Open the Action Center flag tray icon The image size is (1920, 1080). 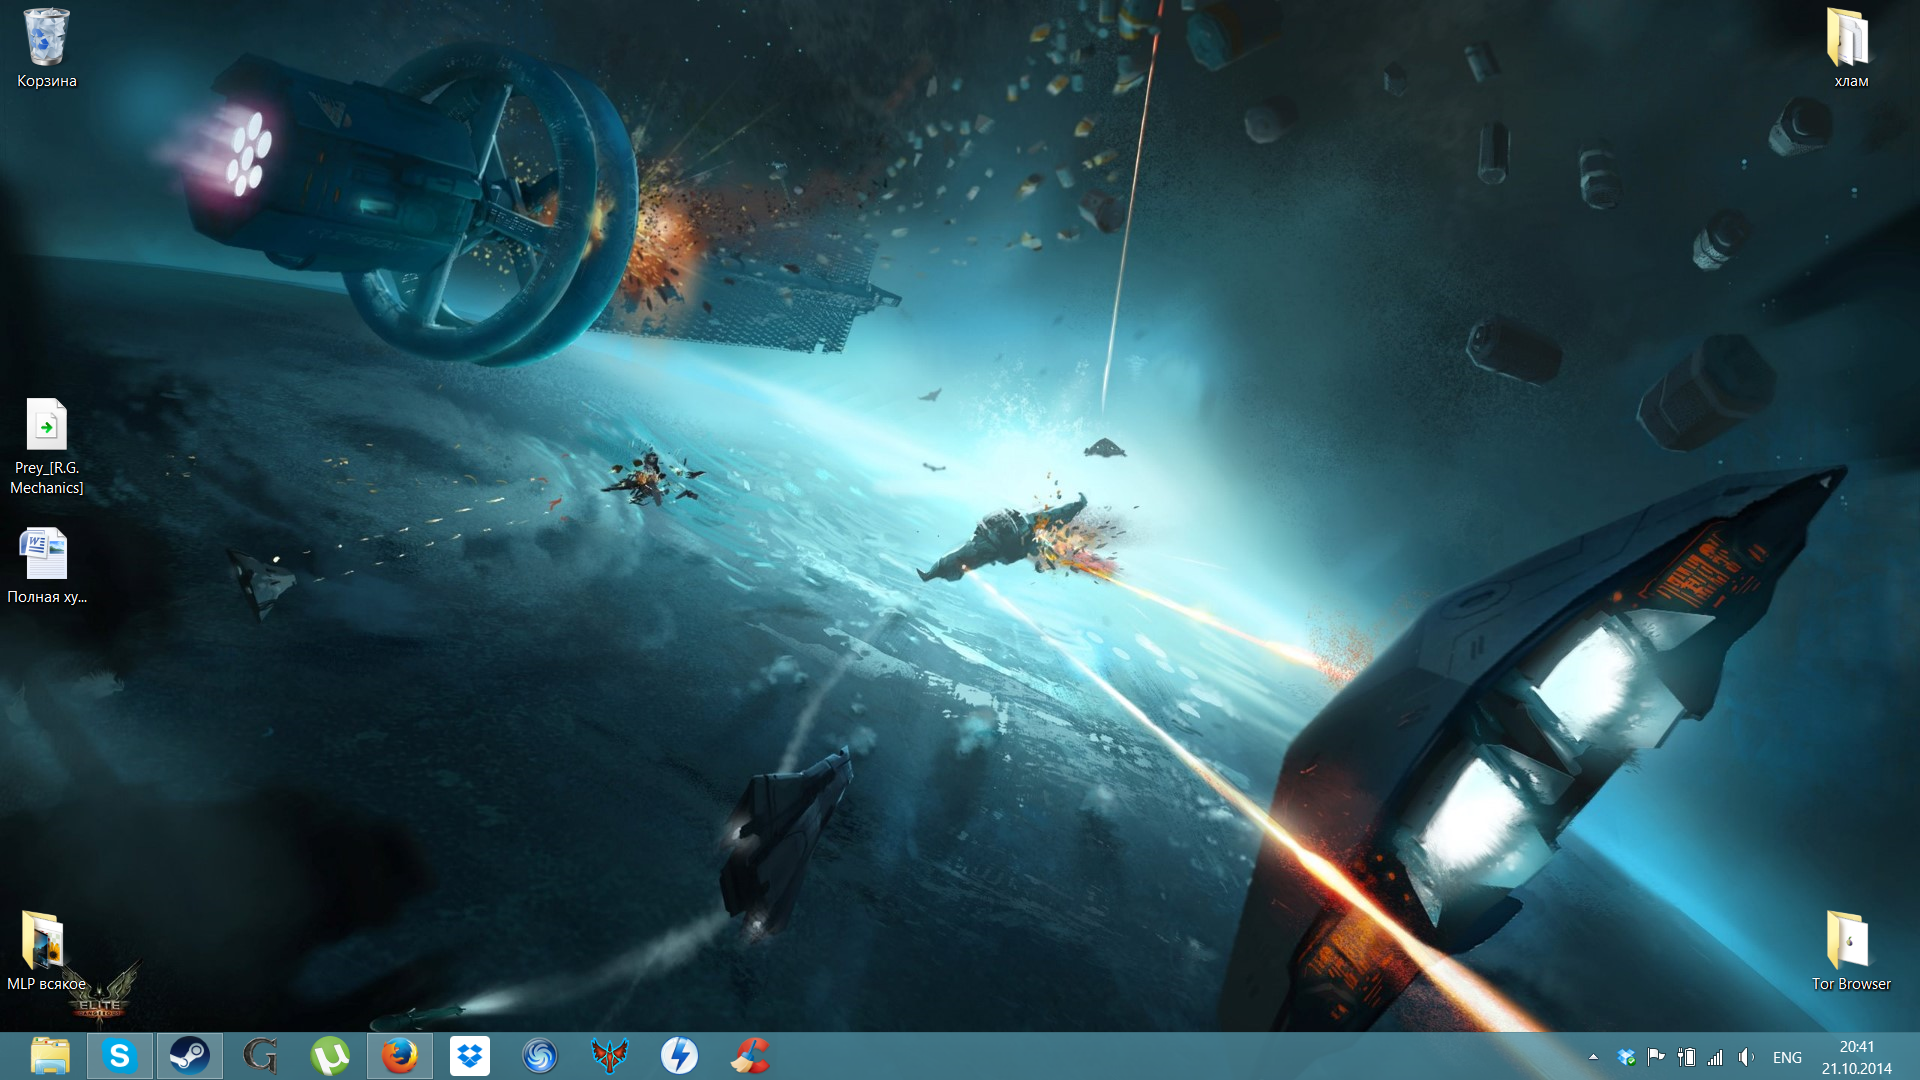click(1656, 1057)
